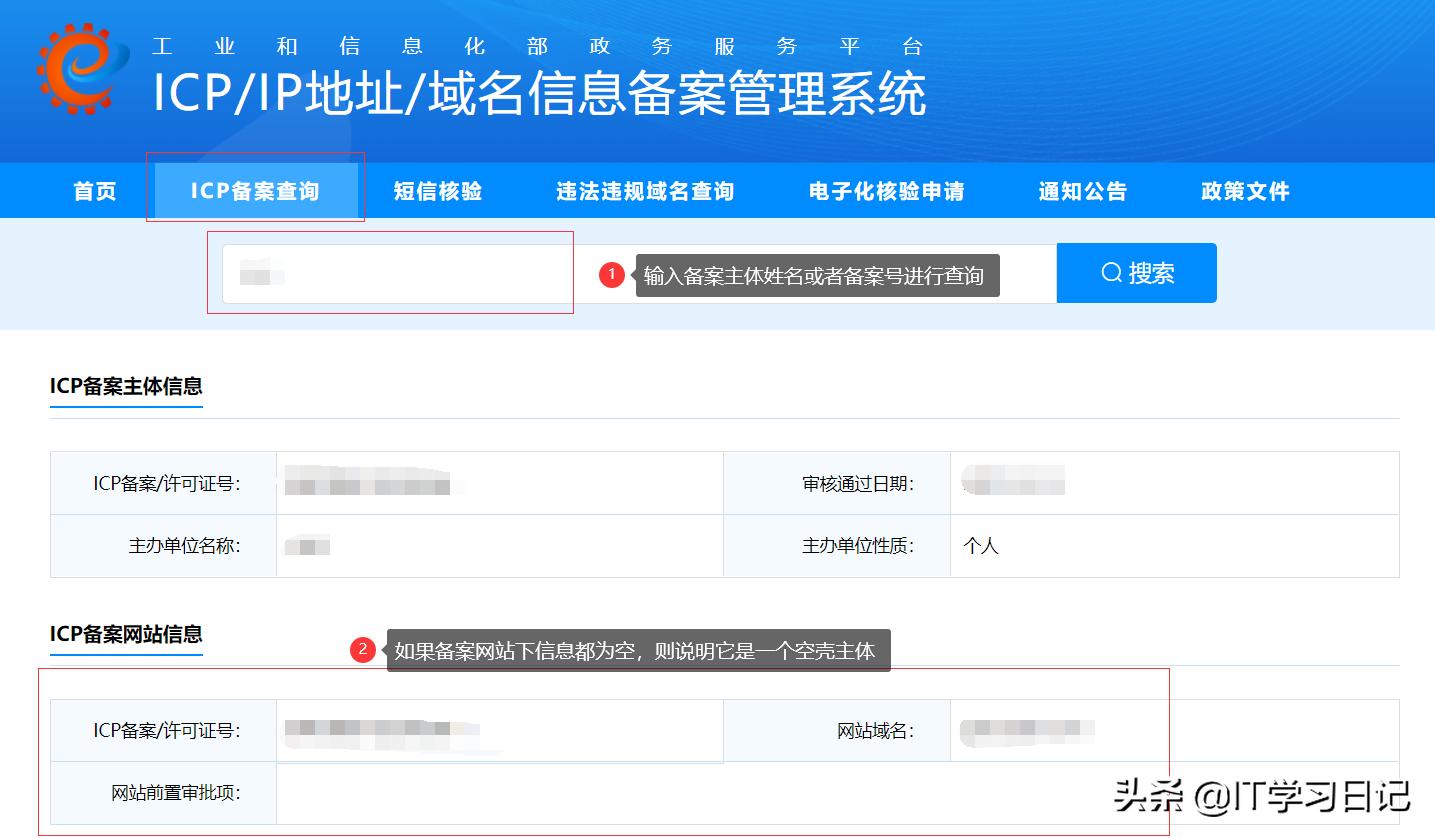The height and width of the screenshot is (838, 1435).
Task: Click the ICP备案主体信息 section heading
Action: point(126,385)
